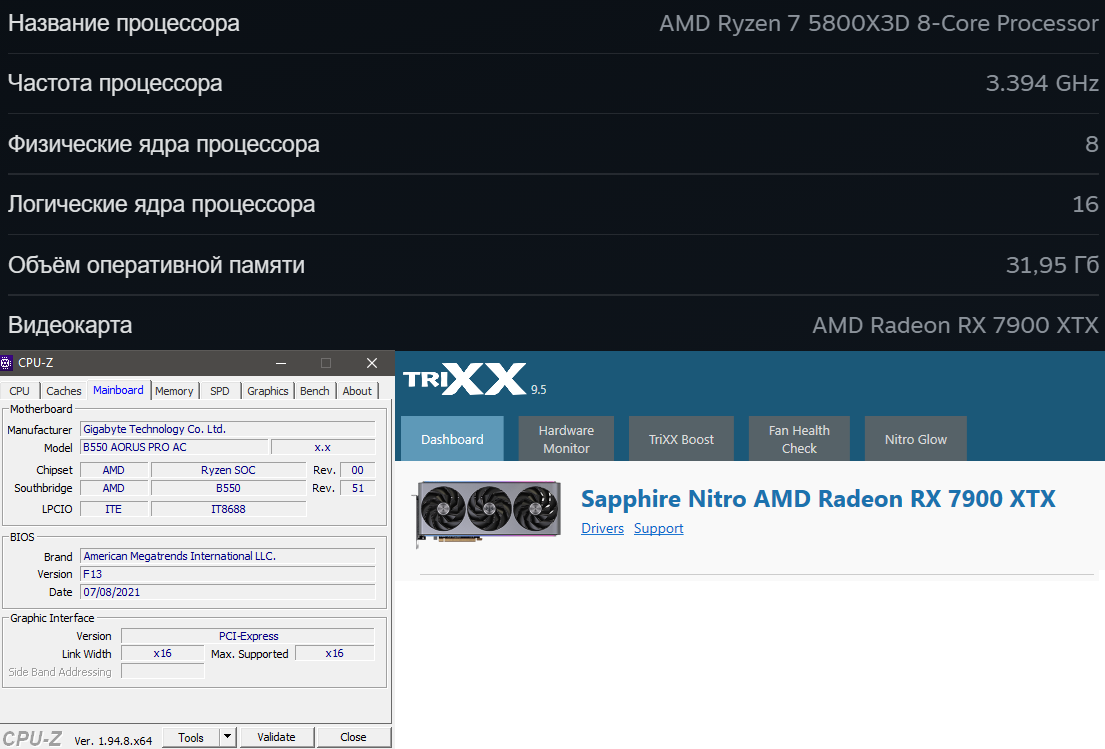This screenshot has height=749, width=1105.
Task: Click the model revision field x.x
Action: click(x=323, y=447)
